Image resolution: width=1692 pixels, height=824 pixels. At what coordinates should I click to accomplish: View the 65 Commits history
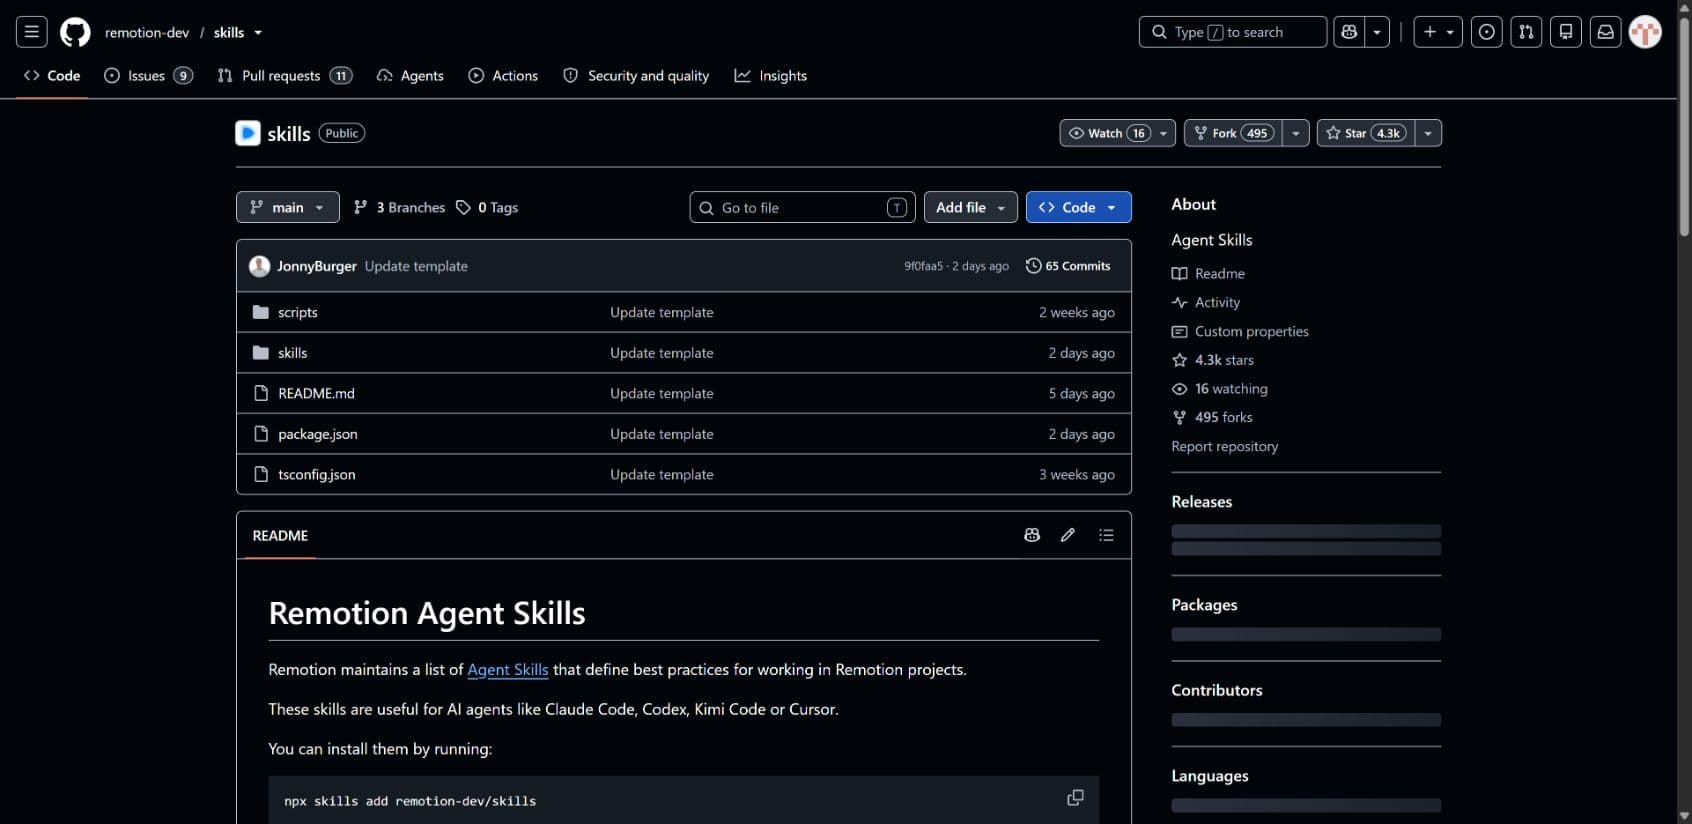pos(1068,266)
